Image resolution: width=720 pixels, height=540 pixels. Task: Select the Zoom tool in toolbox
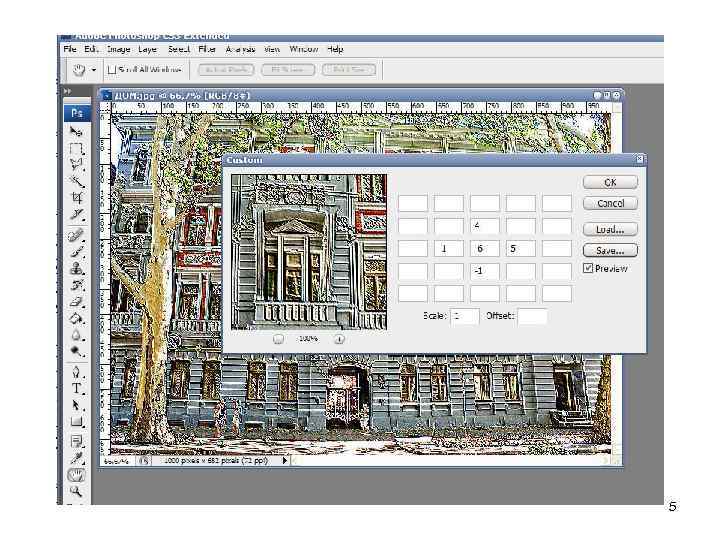point(76,491)
